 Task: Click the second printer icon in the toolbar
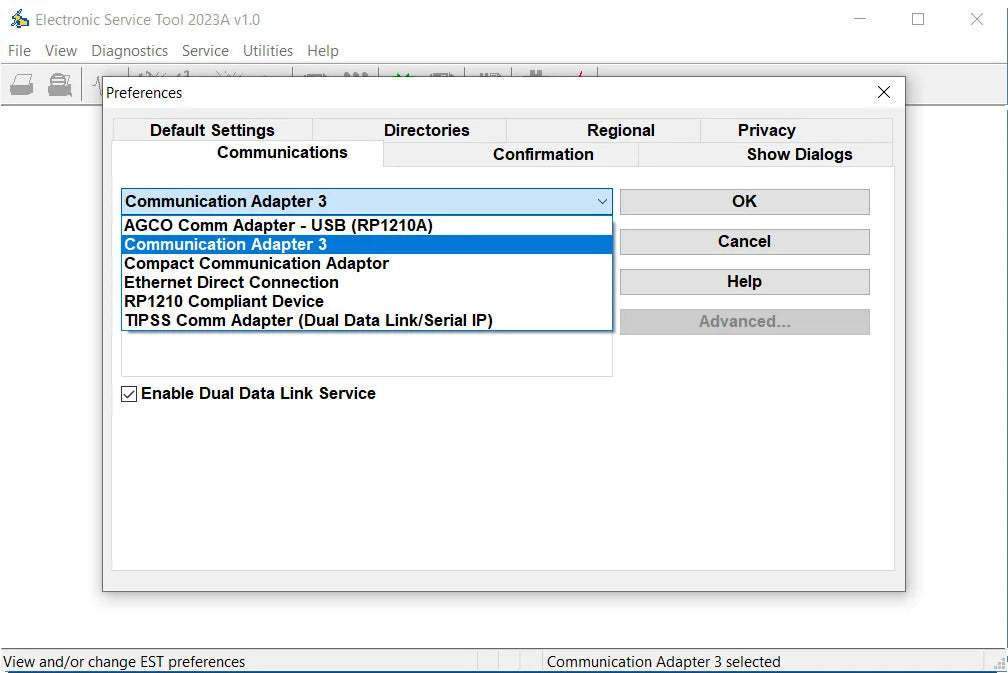(x=60, y=85)
